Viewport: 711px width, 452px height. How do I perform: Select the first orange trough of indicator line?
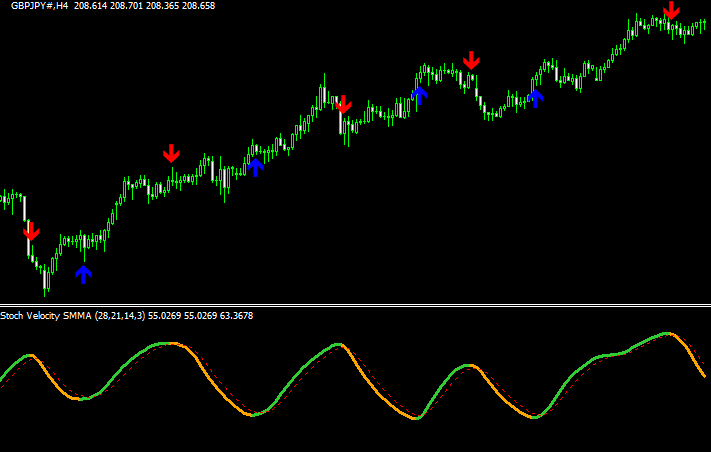(82, 399)
